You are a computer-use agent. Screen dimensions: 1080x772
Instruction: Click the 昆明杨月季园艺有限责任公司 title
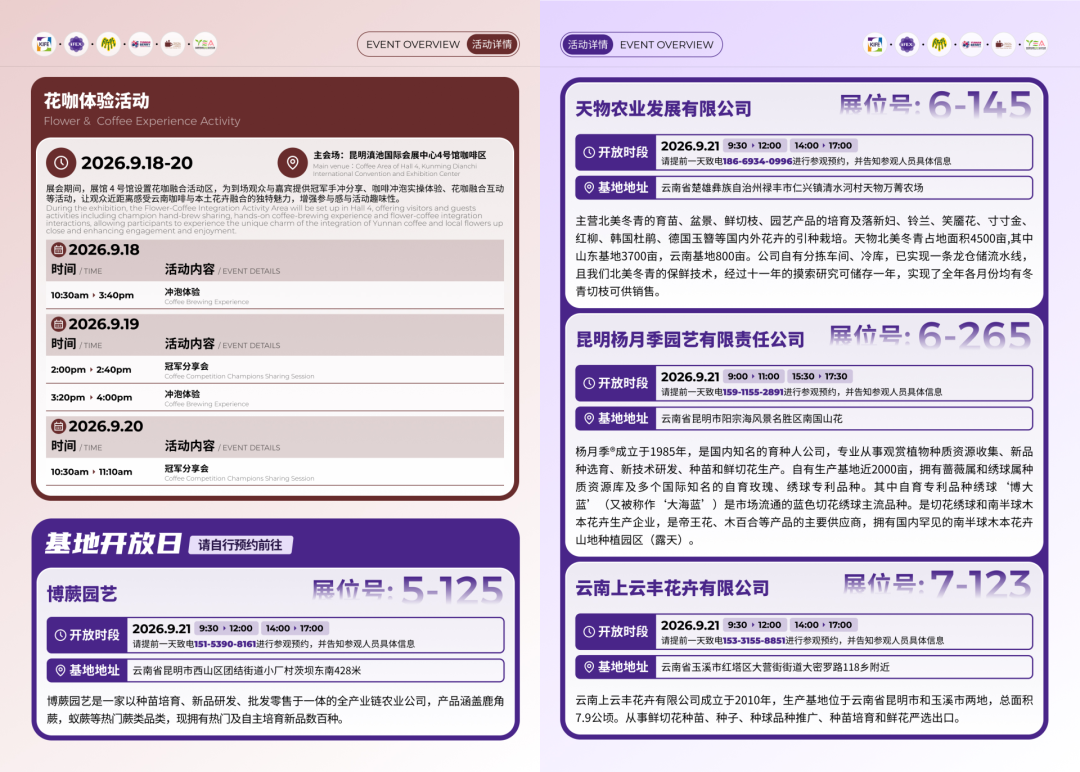click(x=690, y=340)
